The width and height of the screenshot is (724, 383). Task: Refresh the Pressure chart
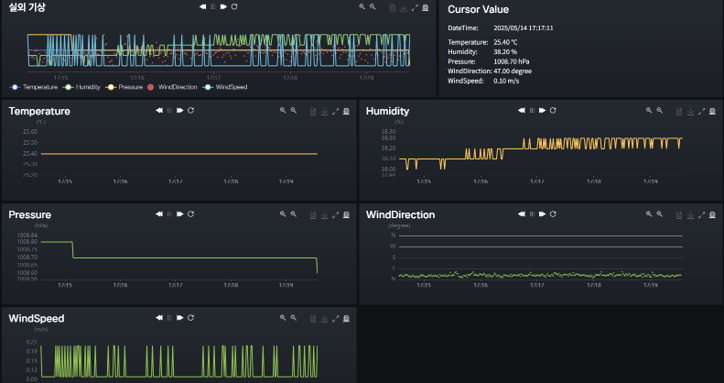click(191, 214)
